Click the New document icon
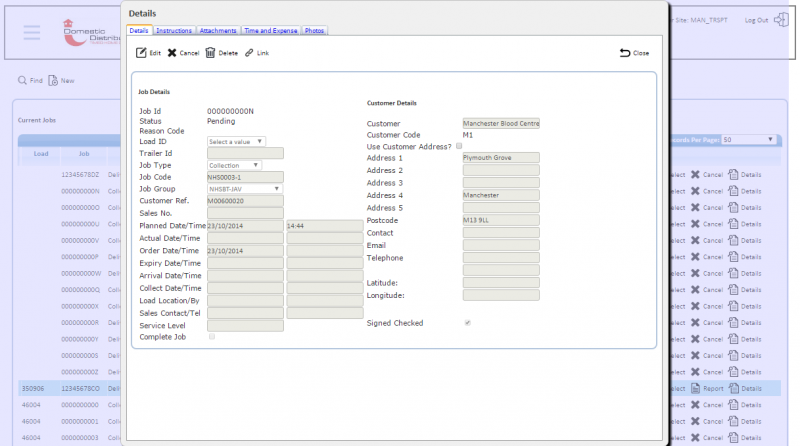This screenshot has width=800, height=446. pyautogui.click(x=53, y=80)
